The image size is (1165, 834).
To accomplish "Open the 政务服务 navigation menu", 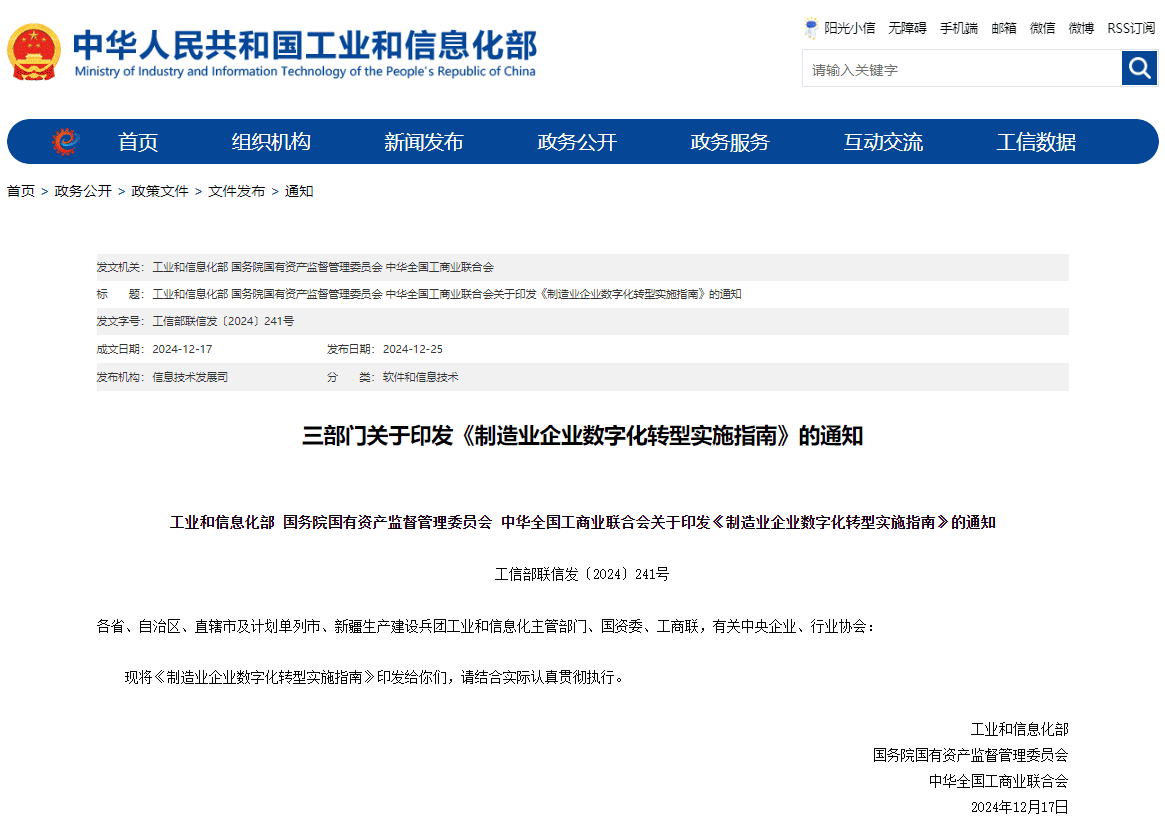I will (730, 142).
